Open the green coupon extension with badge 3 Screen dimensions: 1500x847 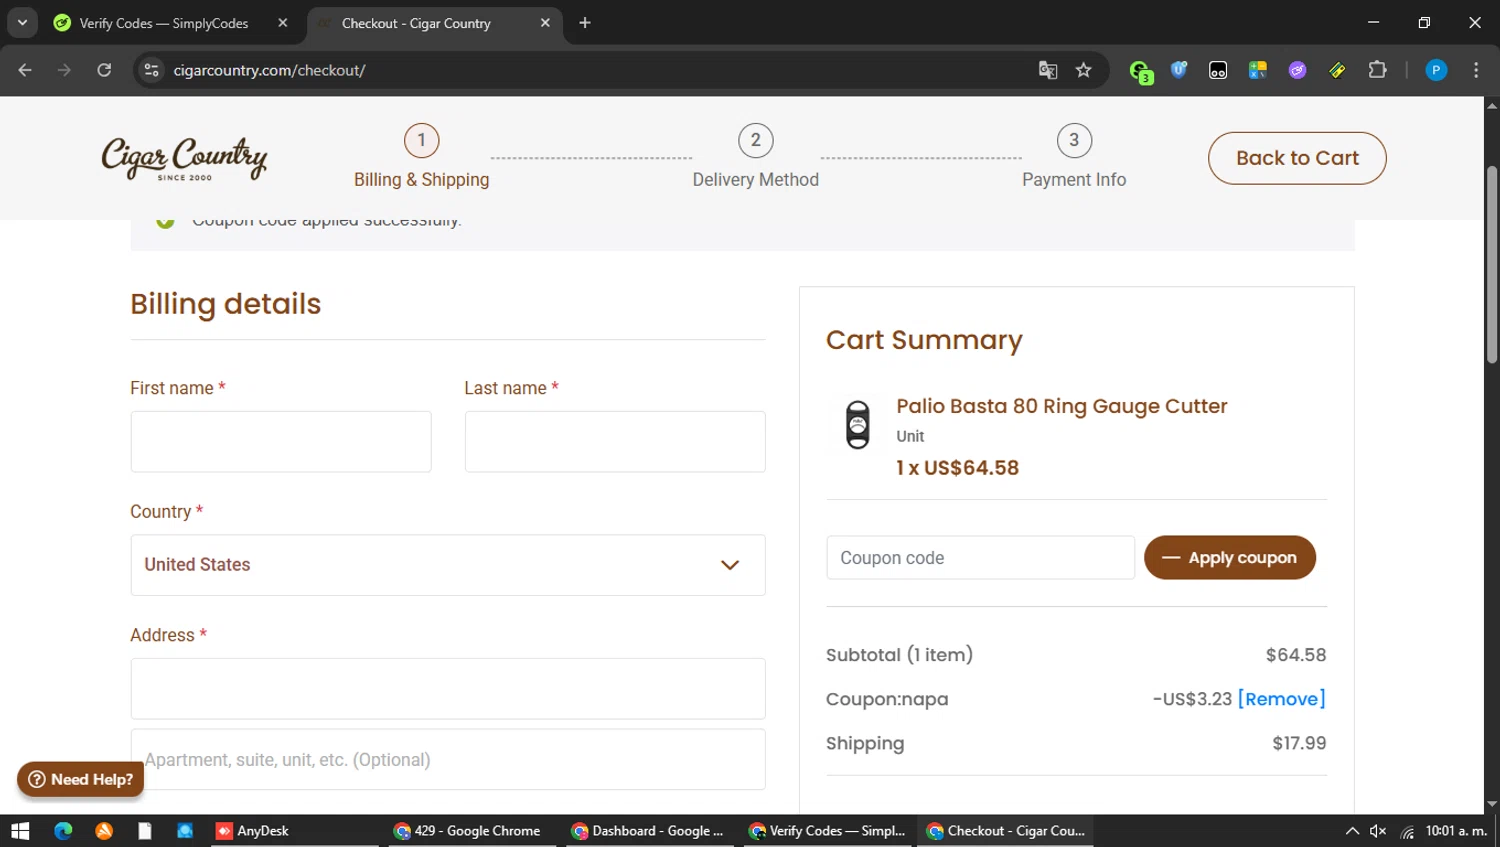pos(1140,71)
